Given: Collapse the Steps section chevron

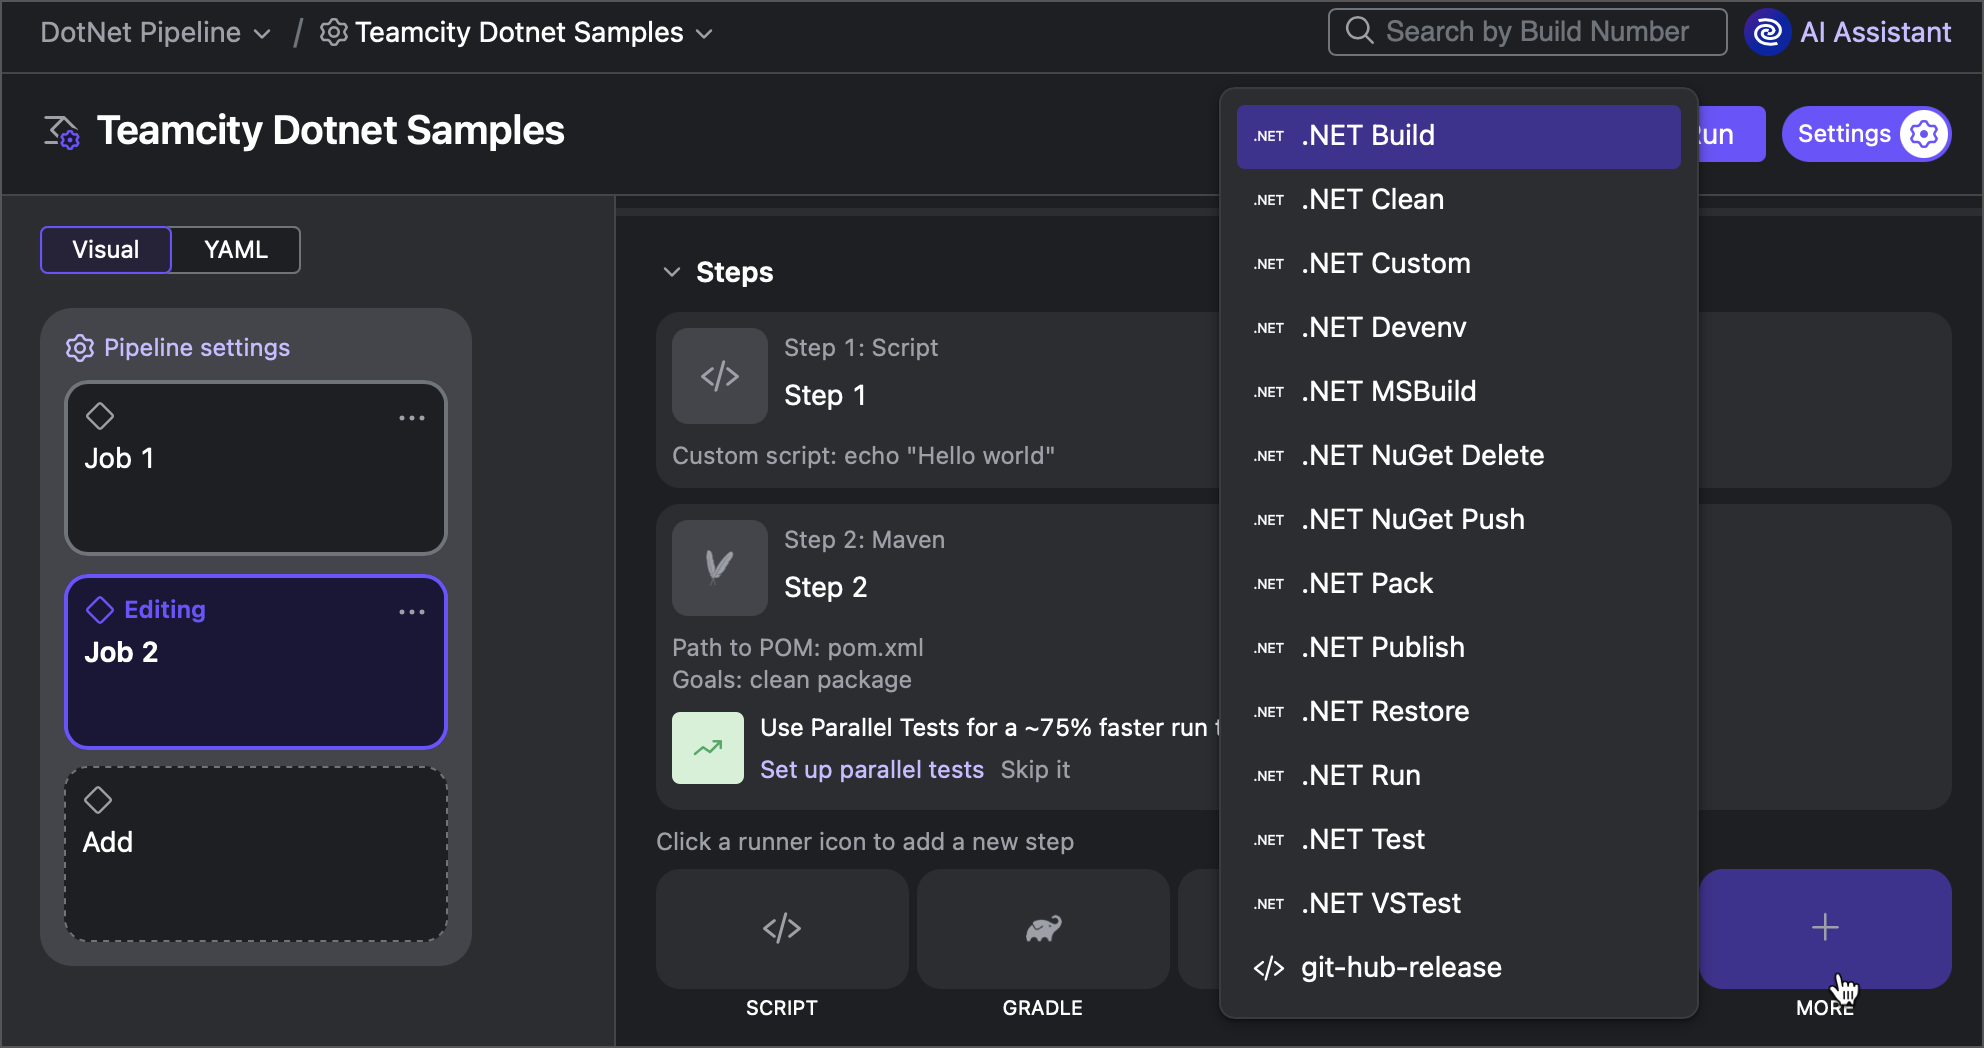Looking at the screenshot, I should 671,271.
